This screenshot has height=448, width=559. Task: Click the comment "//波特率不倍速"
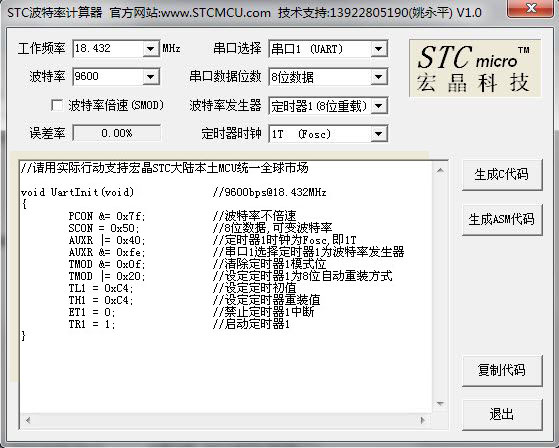pos(255,216)
